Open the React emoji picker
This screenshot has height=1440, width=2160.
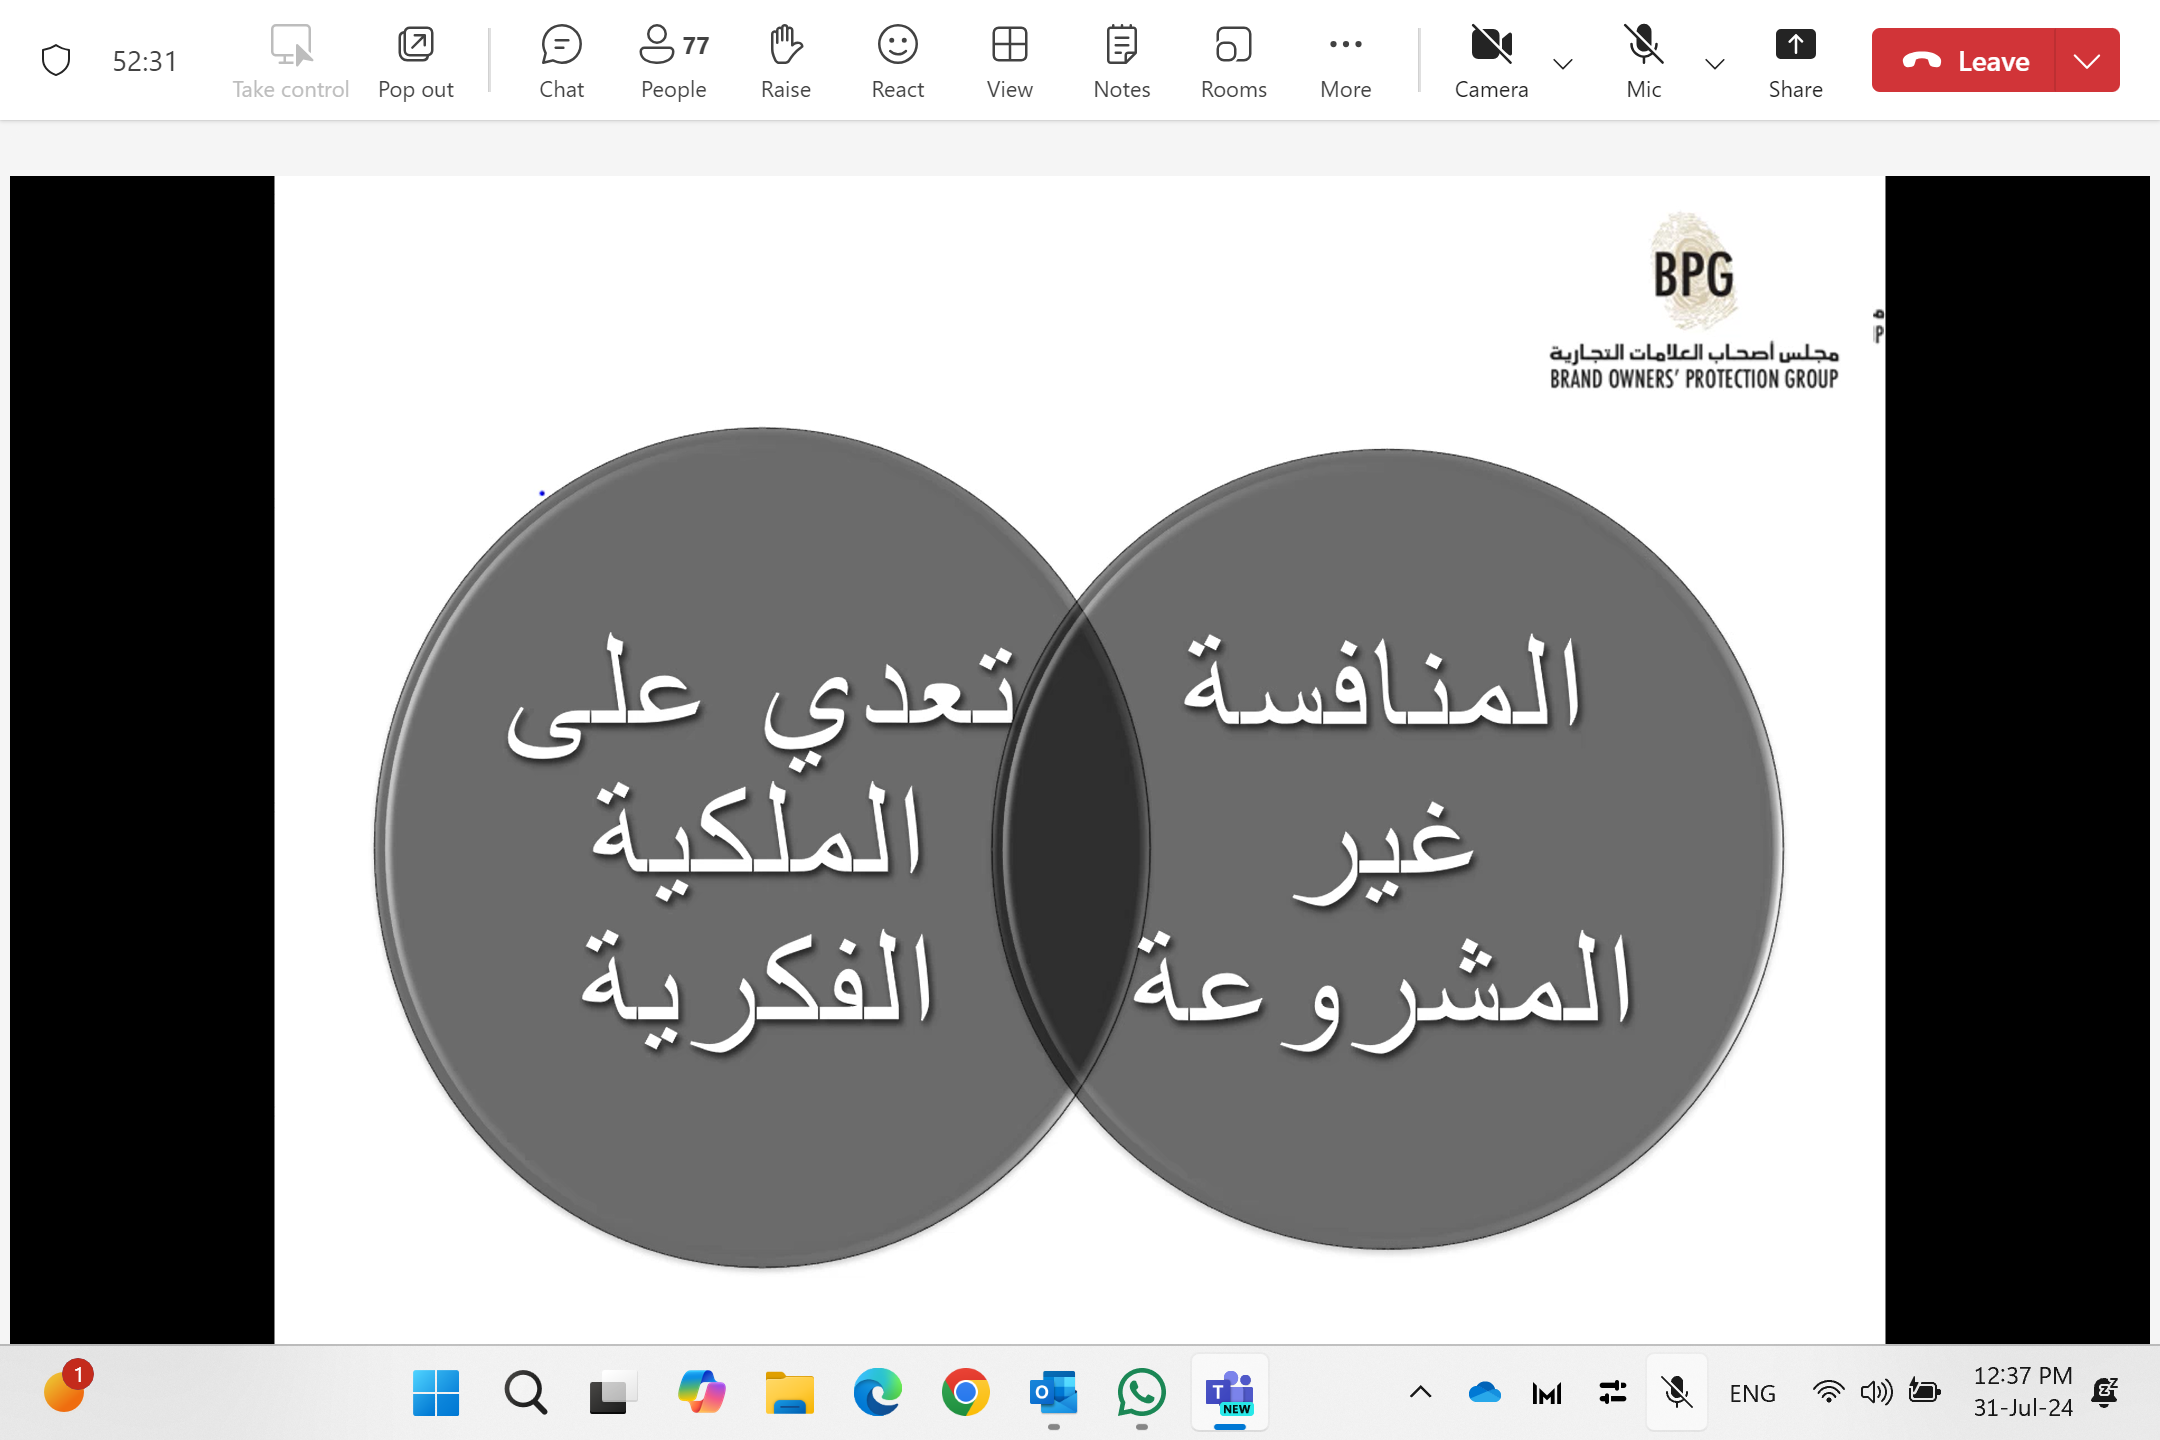click(x=897, y=62)
